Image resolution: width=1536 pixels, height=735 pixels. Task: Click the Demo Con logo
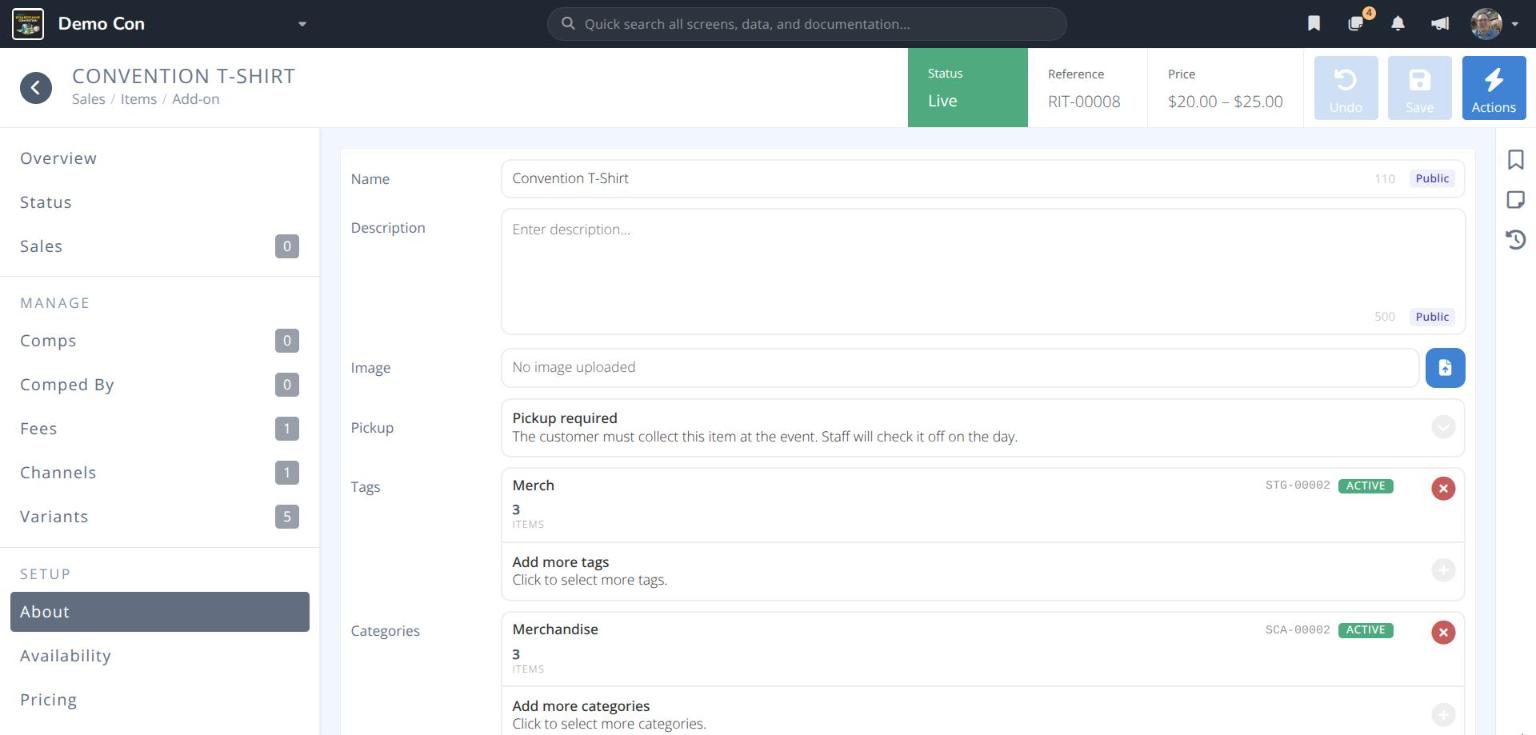coord(28,24)
